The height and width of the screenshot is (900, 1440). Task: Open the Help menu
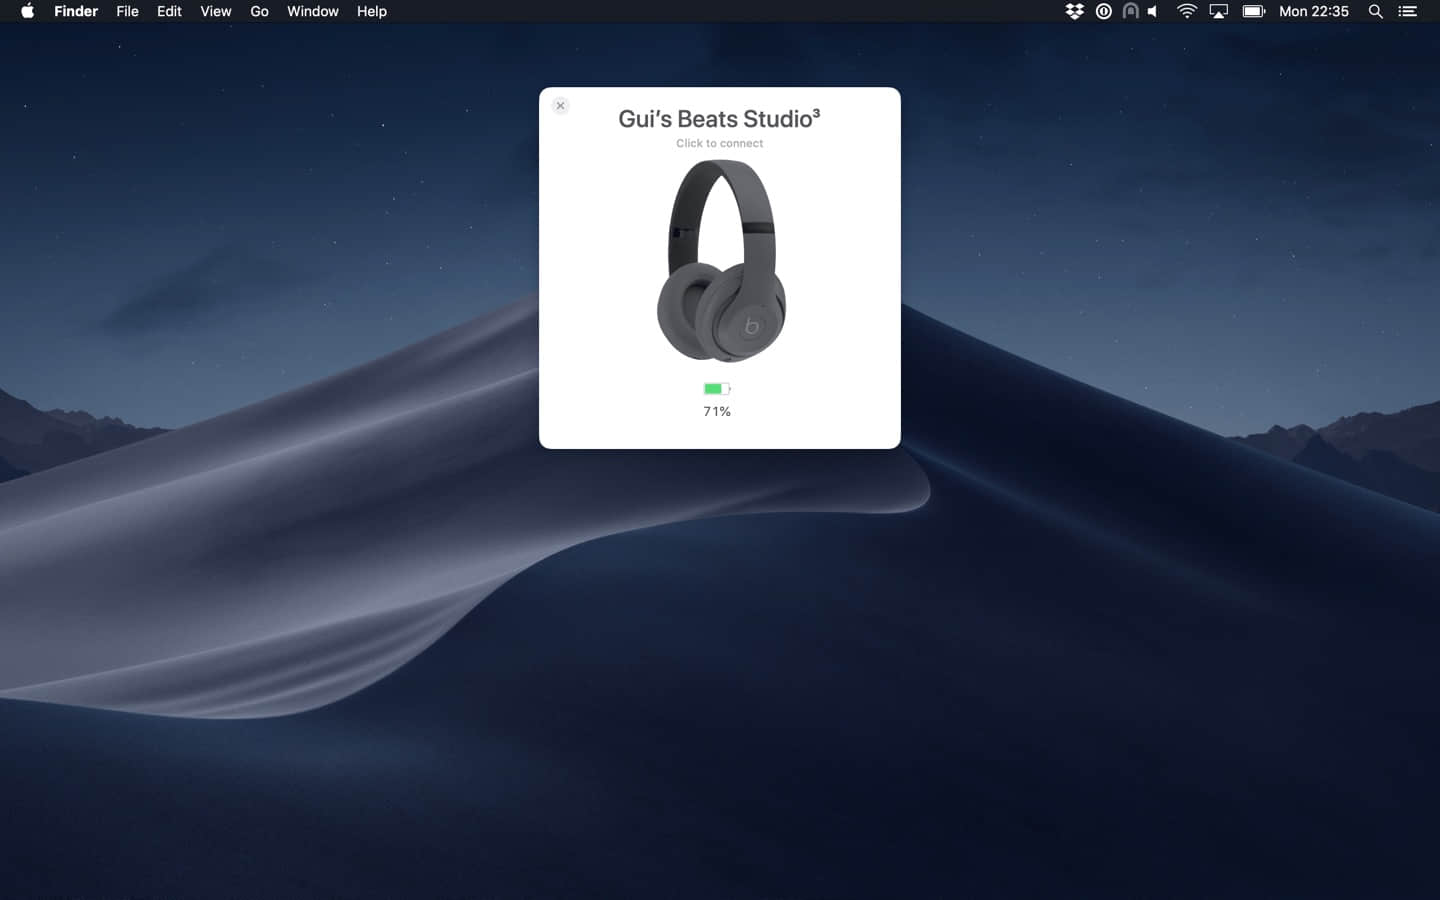click(371, 11)
